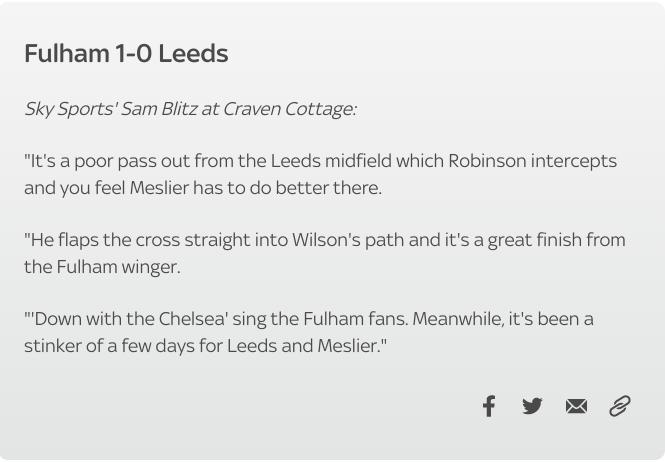
Task: Click the Sky Sports' Sam Blitz byline
Action: click(x=190, y=109)
